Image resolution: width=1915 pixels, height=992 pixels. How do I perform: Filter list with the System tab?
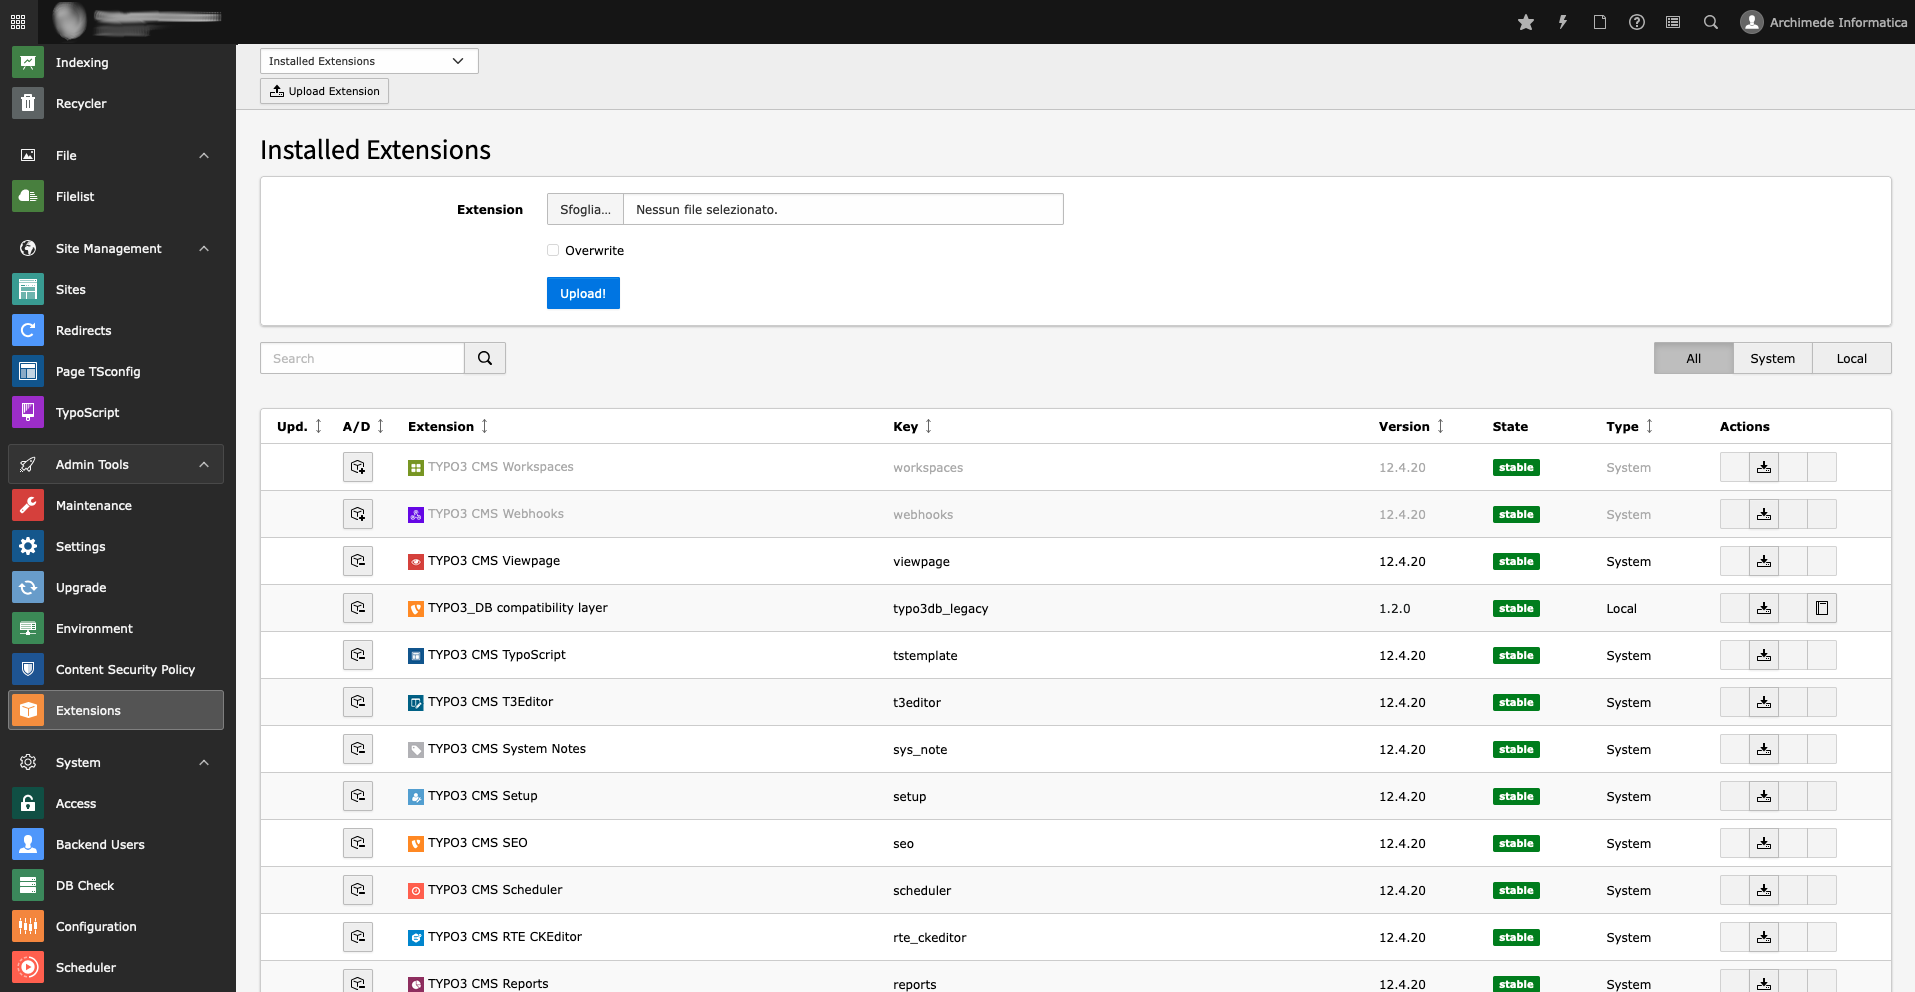(x=1772, y=358)
